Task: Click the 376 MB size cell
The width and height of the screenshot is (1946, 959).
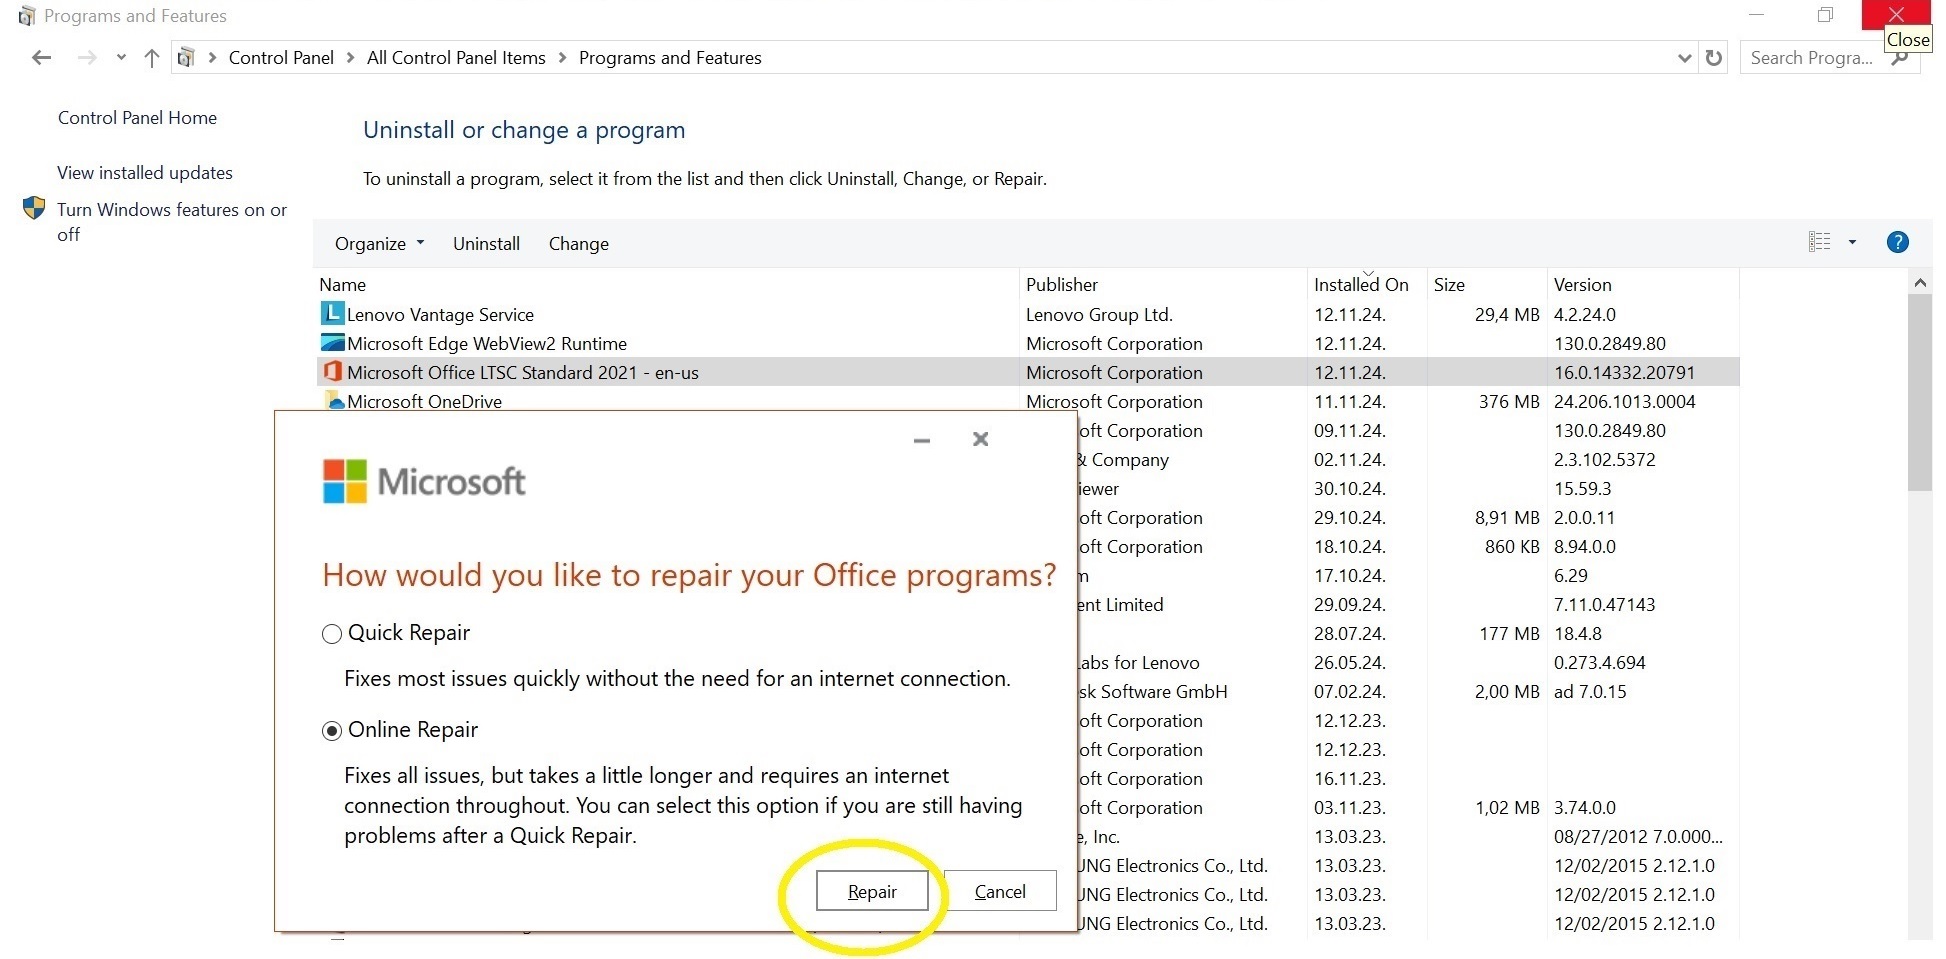Action: pos(1509,401)
